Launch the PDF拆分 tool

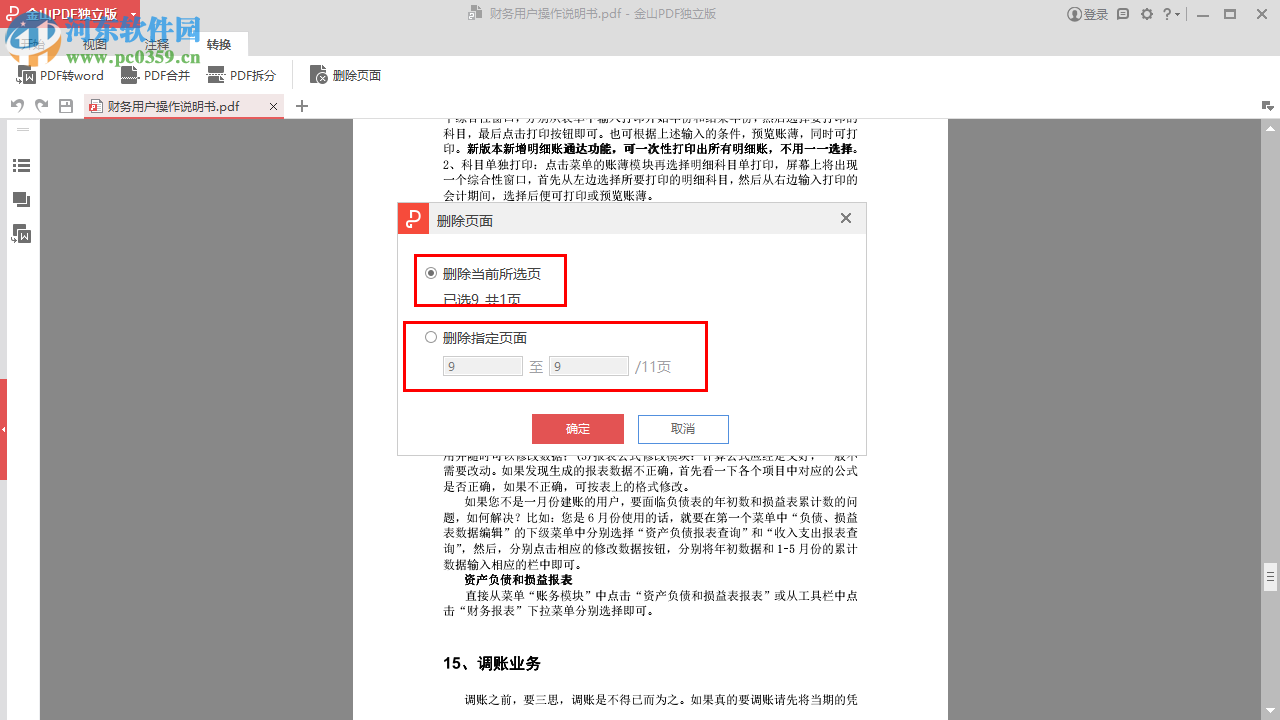pos(242,75)
